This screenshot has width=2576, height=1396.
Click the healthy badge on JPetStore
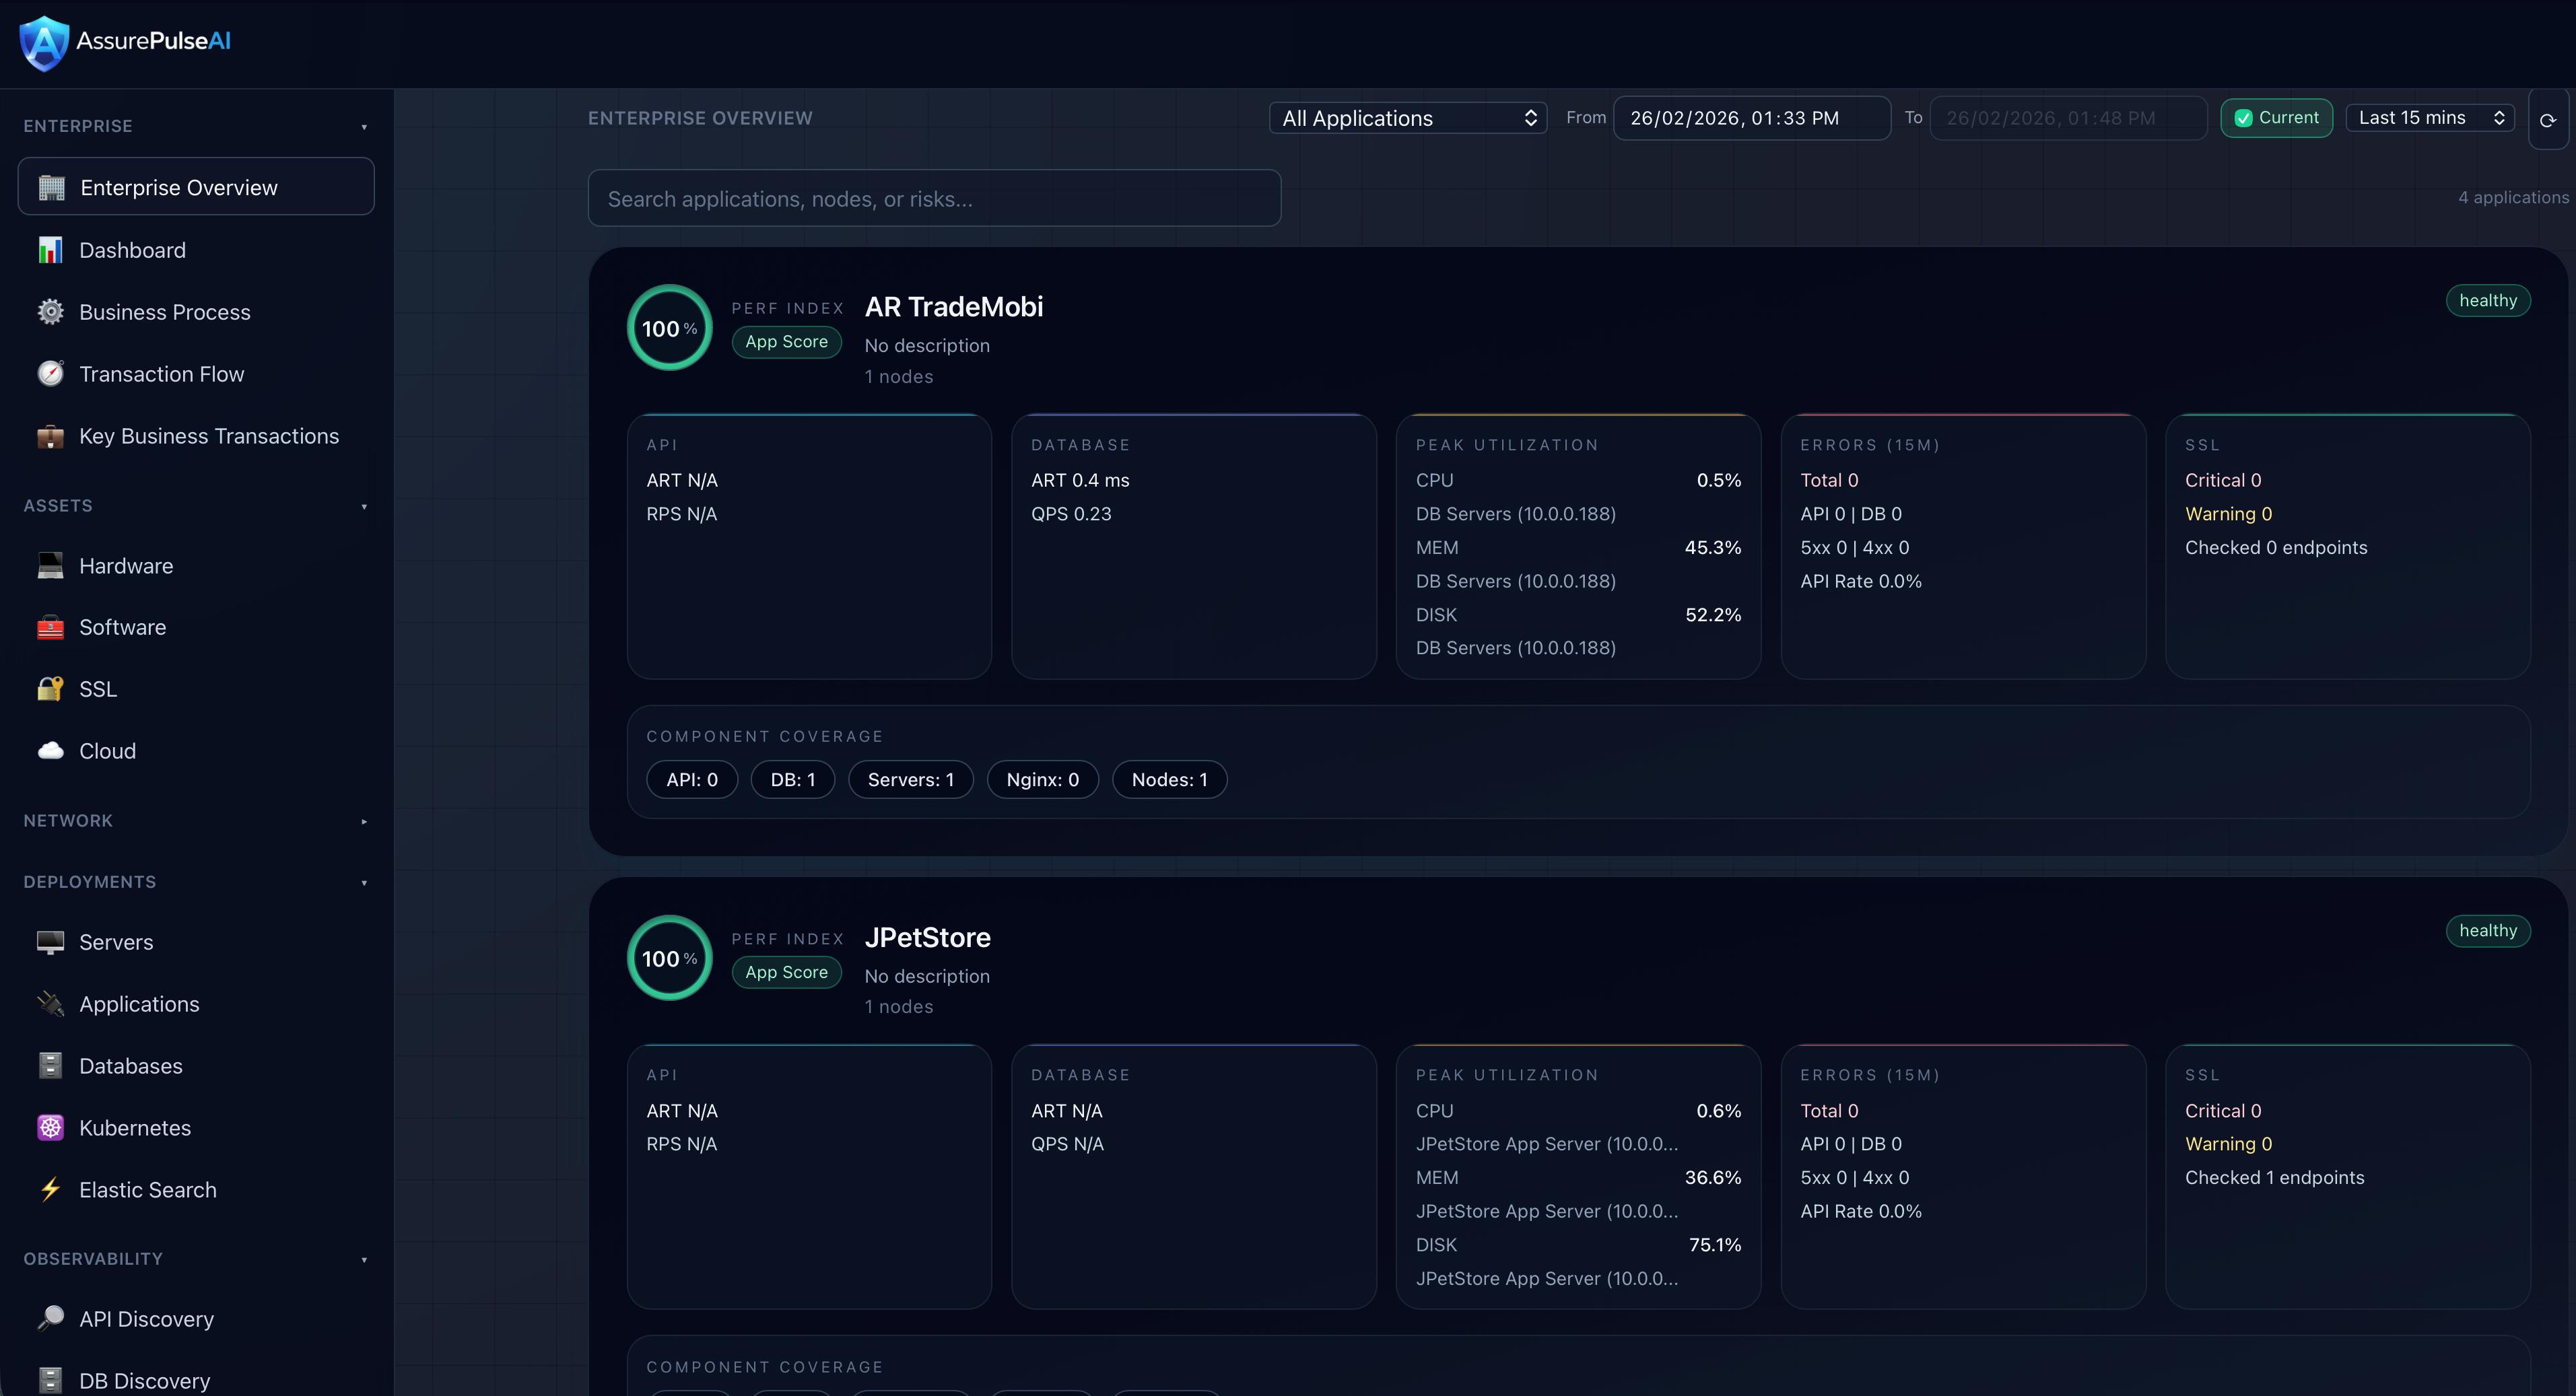click(2488, 930)
